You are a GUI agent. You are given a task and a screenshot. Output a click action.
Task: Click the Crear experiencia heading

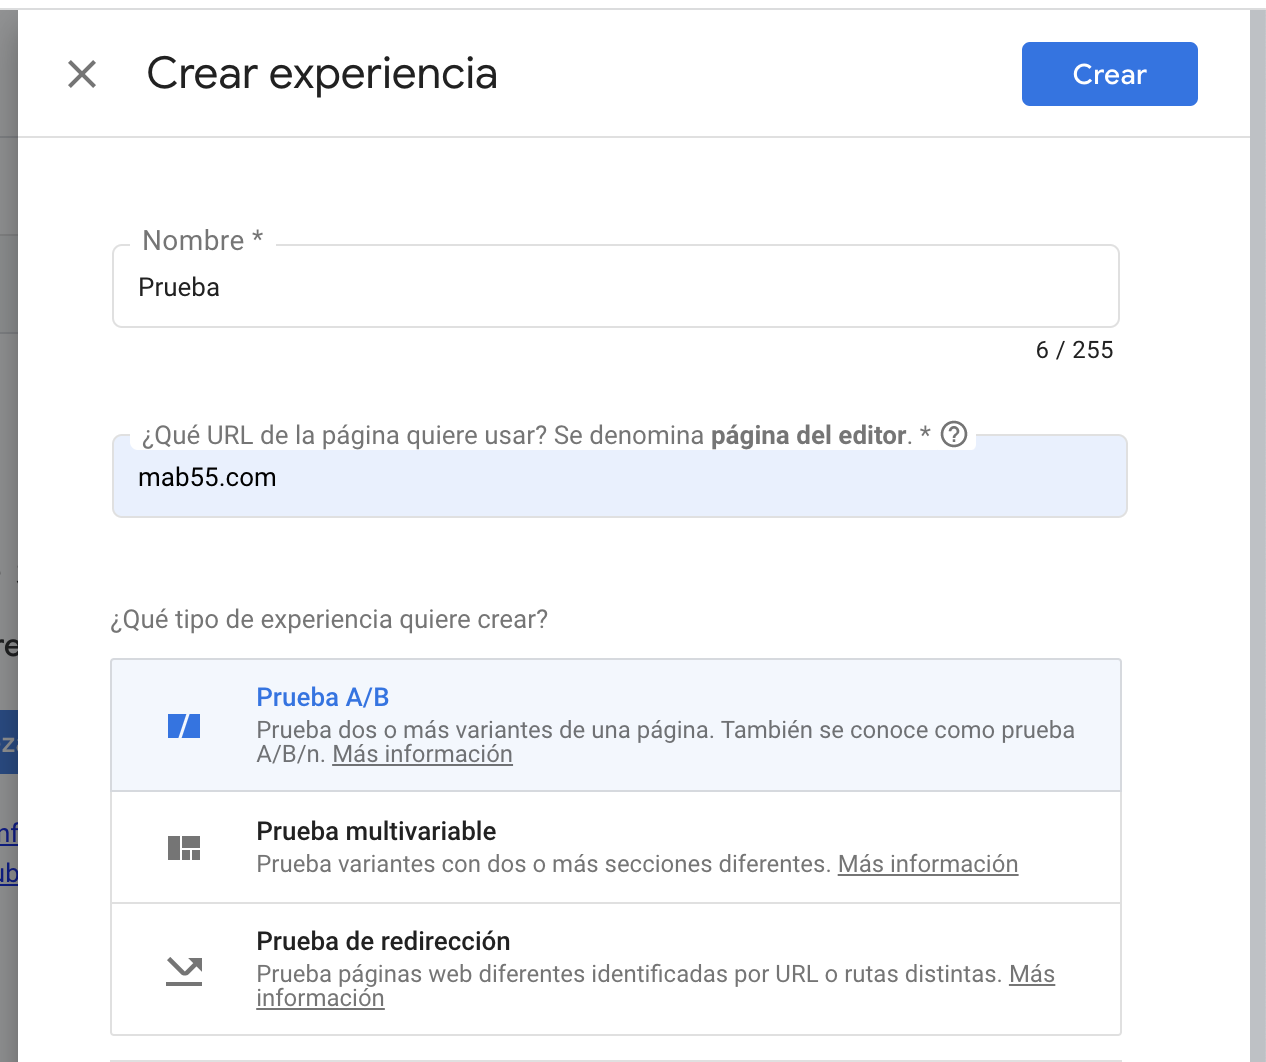coord(322,74)
